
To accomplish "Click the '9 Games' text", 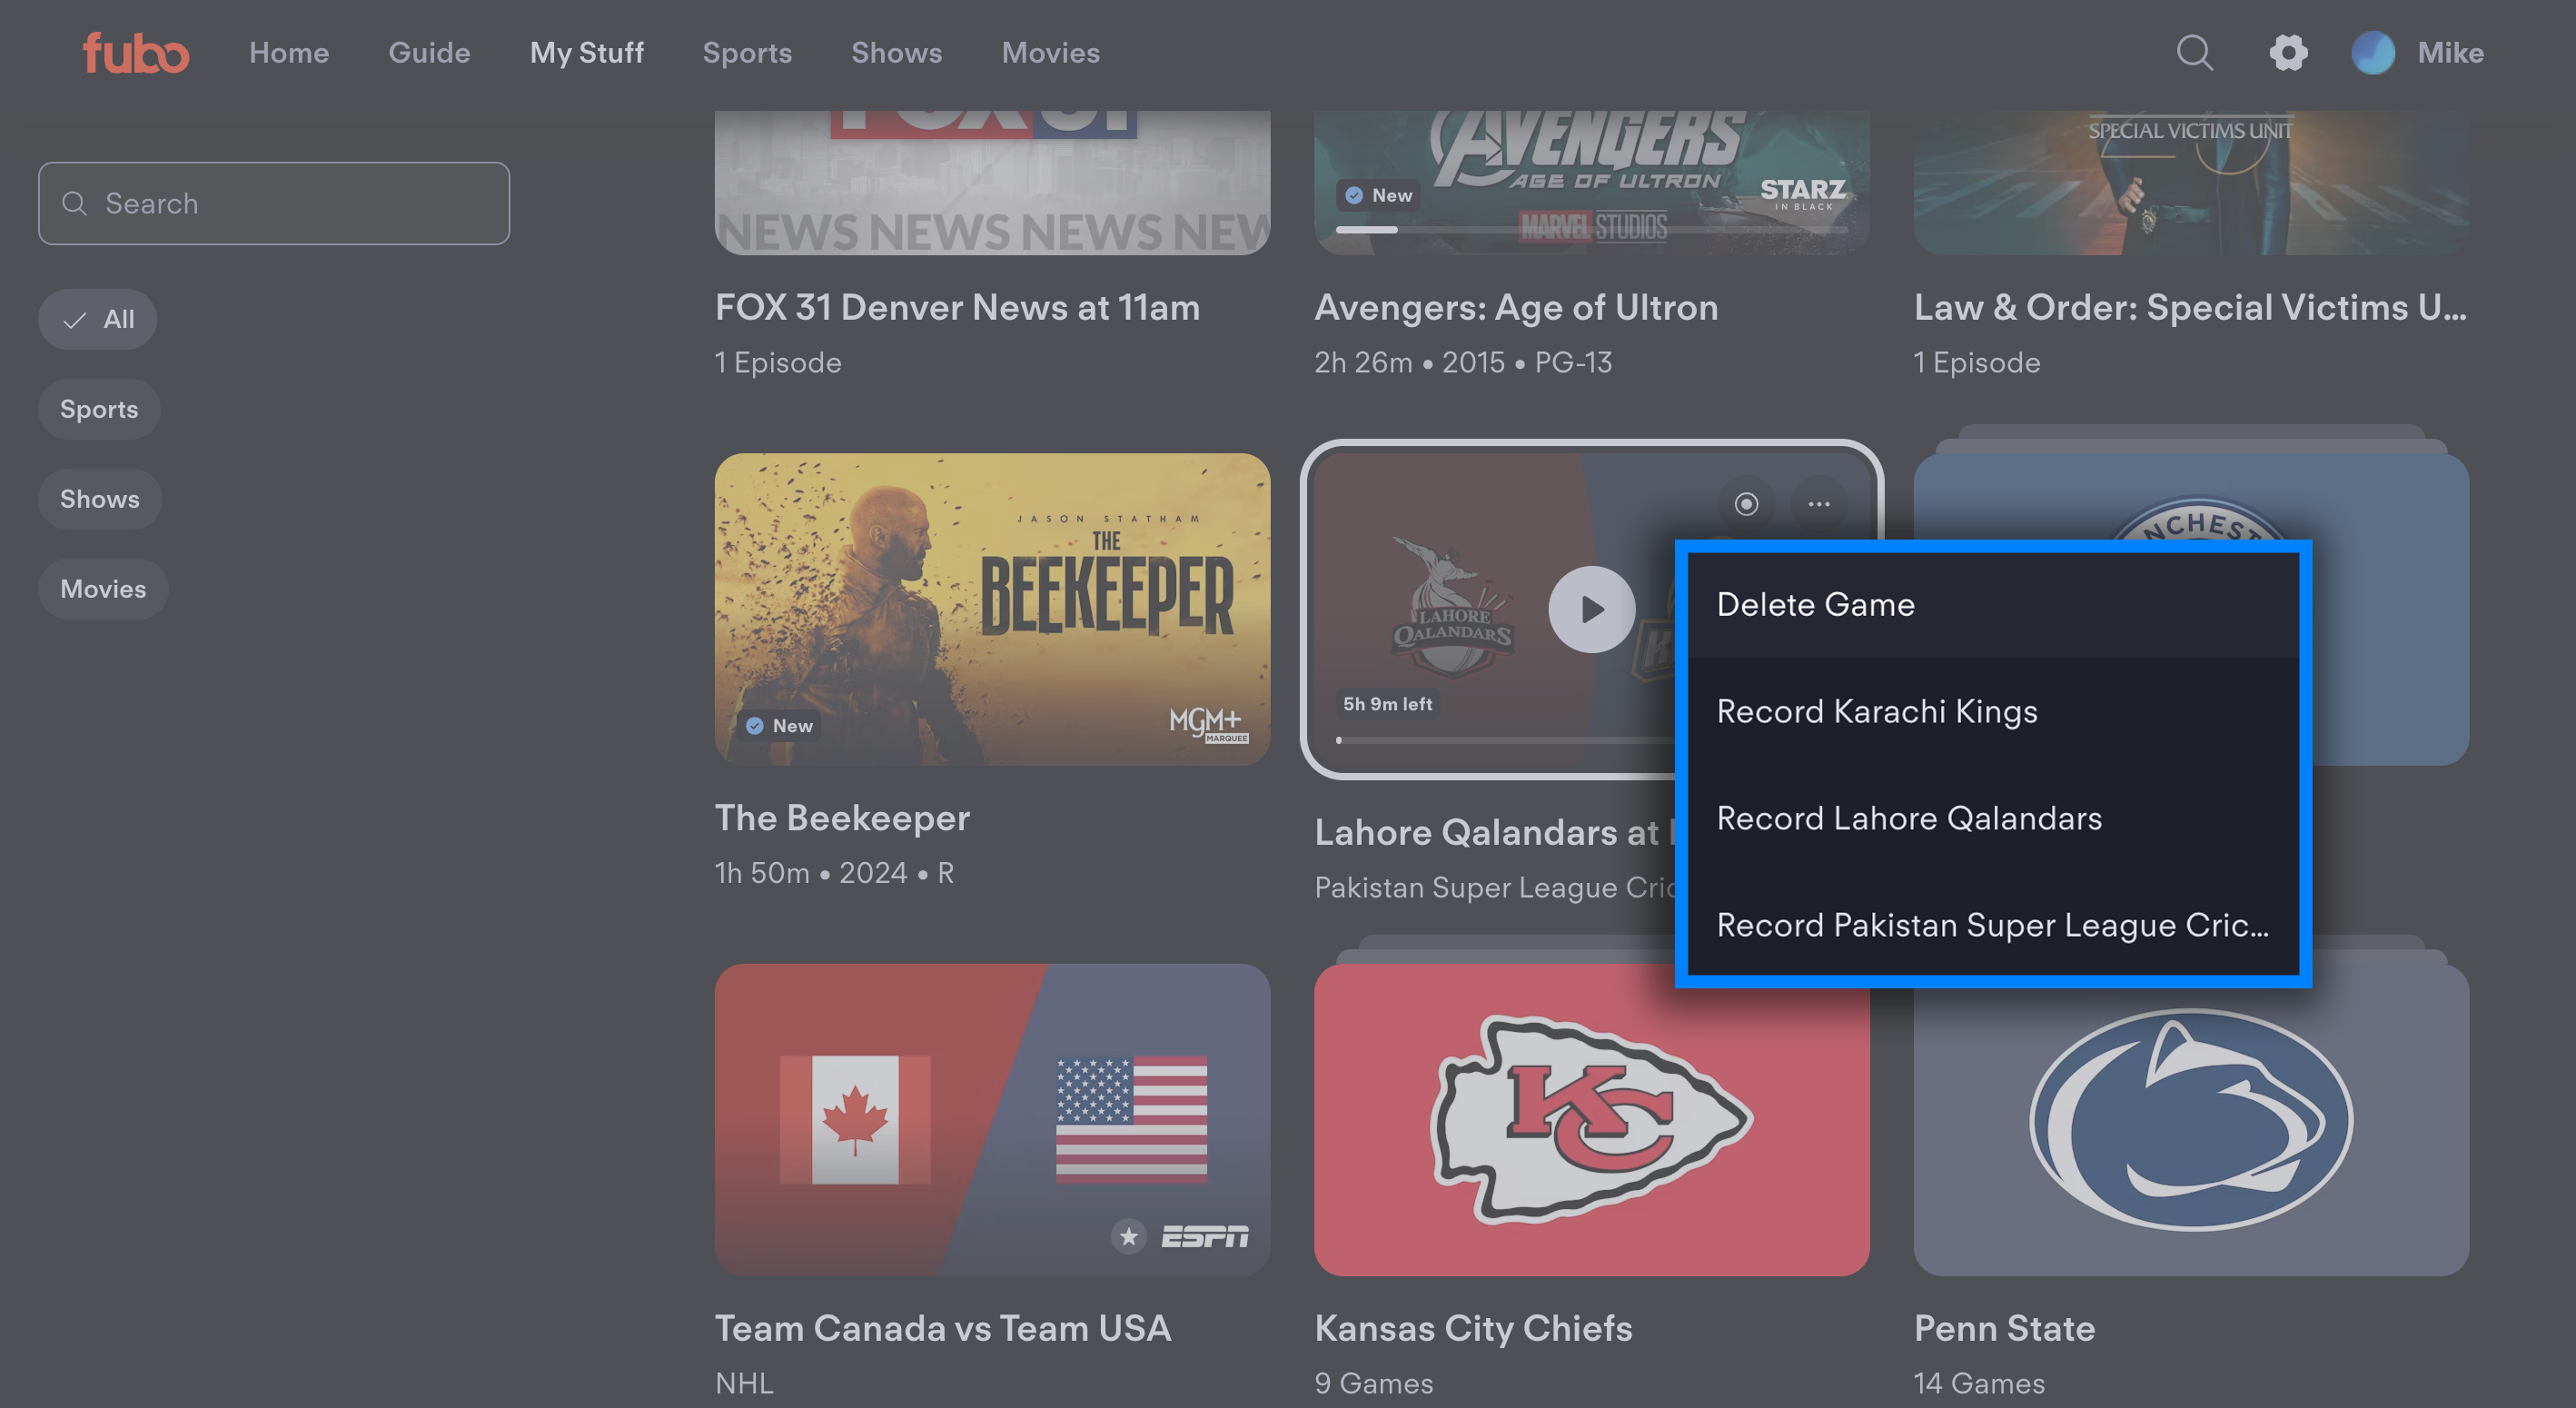I will pyautogui.click(x=1373, y=1383).
